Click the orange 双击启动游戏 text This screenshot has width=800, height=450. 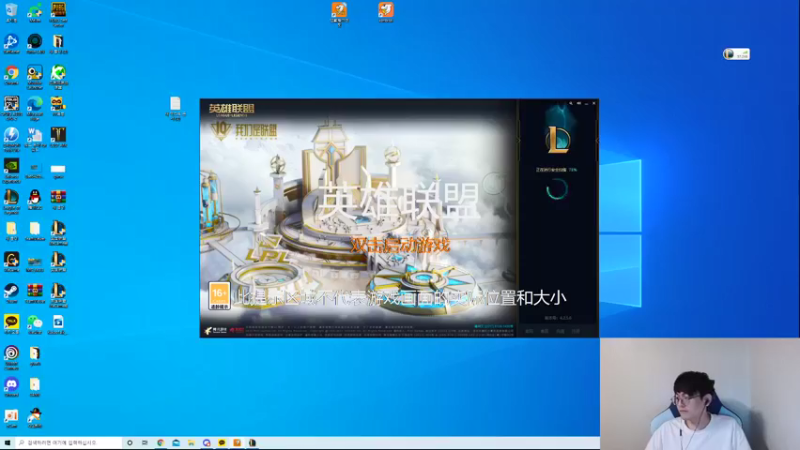(x=400, y=245)
